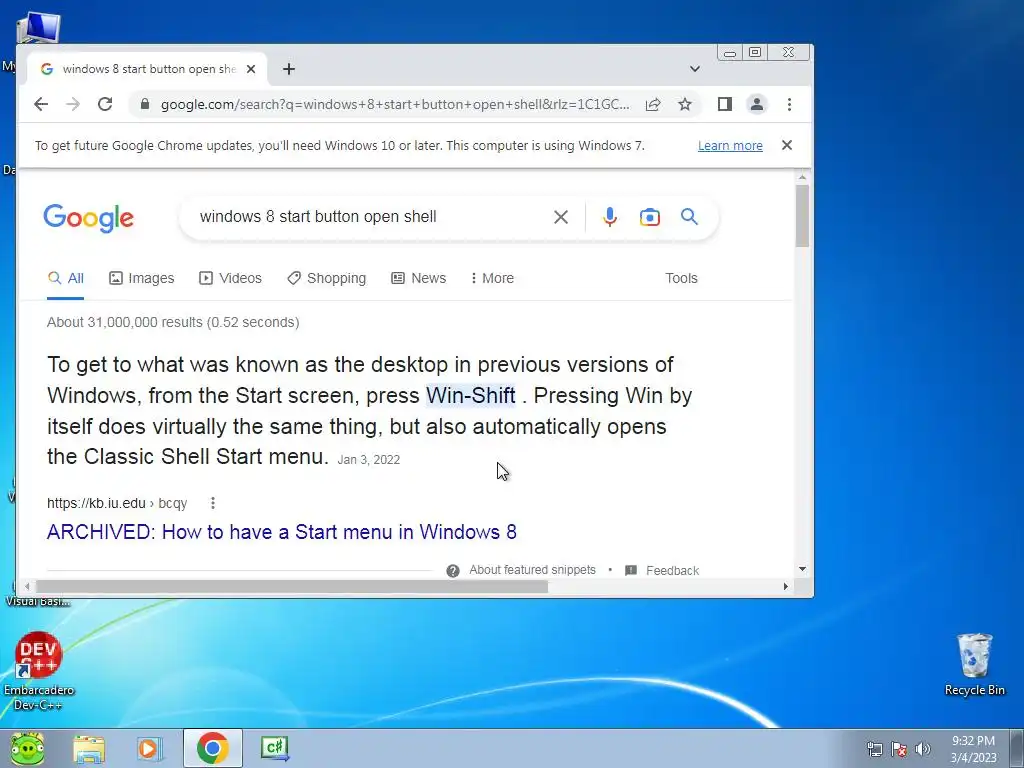Switch to the Videos tab
This screenshot has height=768, width=1024.
pyautogui.click(x=230, y=278)
